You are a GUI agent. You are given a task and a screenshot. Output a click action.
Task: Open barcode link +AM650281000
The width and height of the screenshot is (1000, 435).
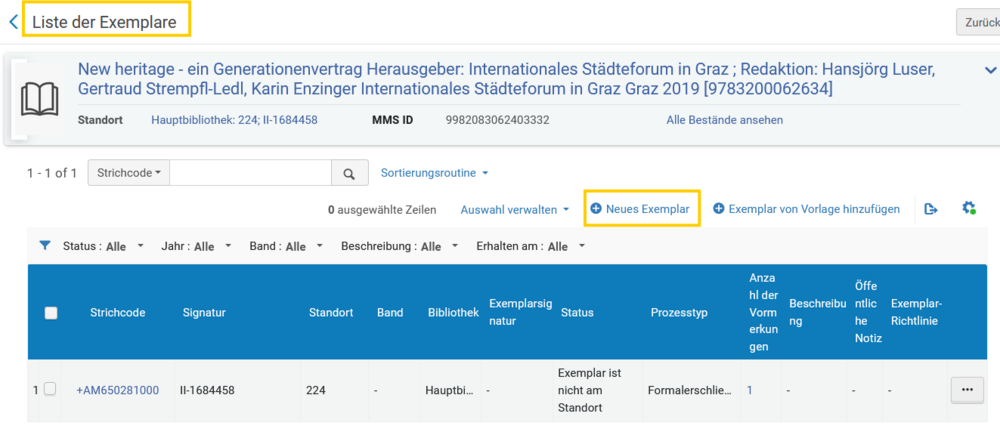coord(117,390)
